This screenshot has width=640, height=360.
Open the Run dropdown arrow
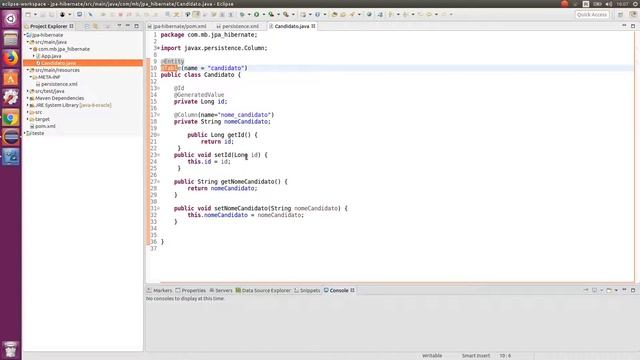(x=263, y=14)
